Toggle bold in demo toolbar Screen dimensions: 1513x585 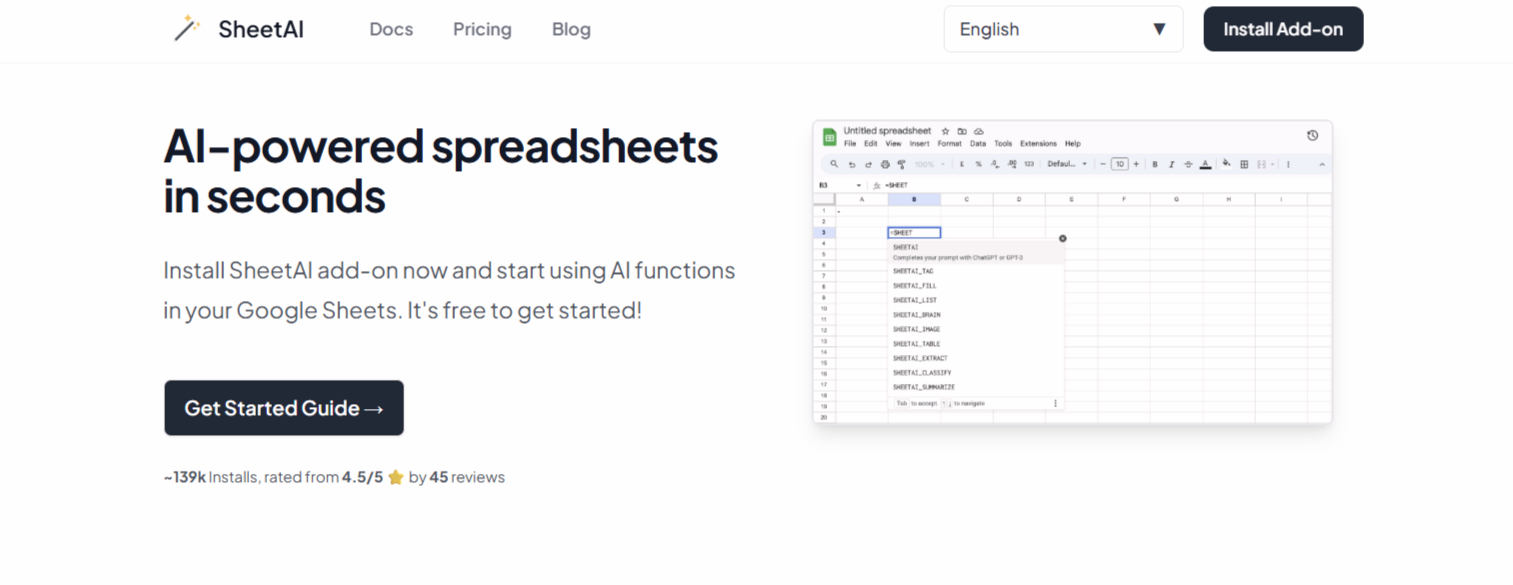coord(1155,164)
